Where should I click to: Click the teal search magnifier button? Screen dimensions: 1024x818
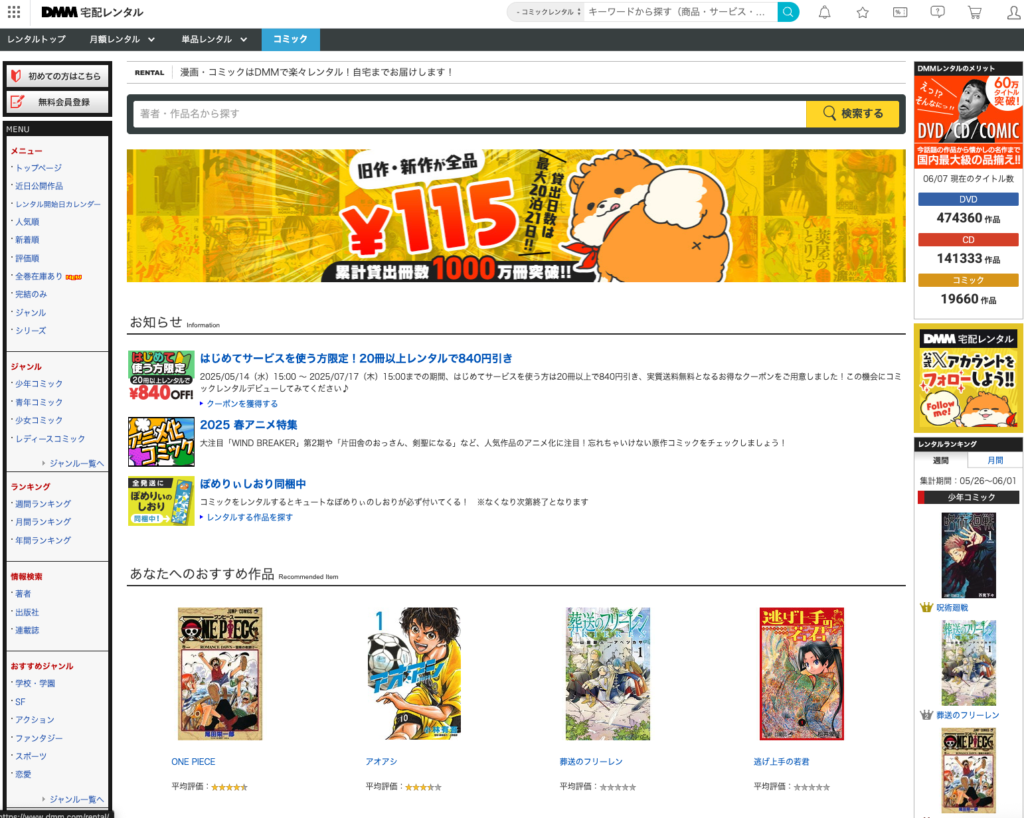788,12
